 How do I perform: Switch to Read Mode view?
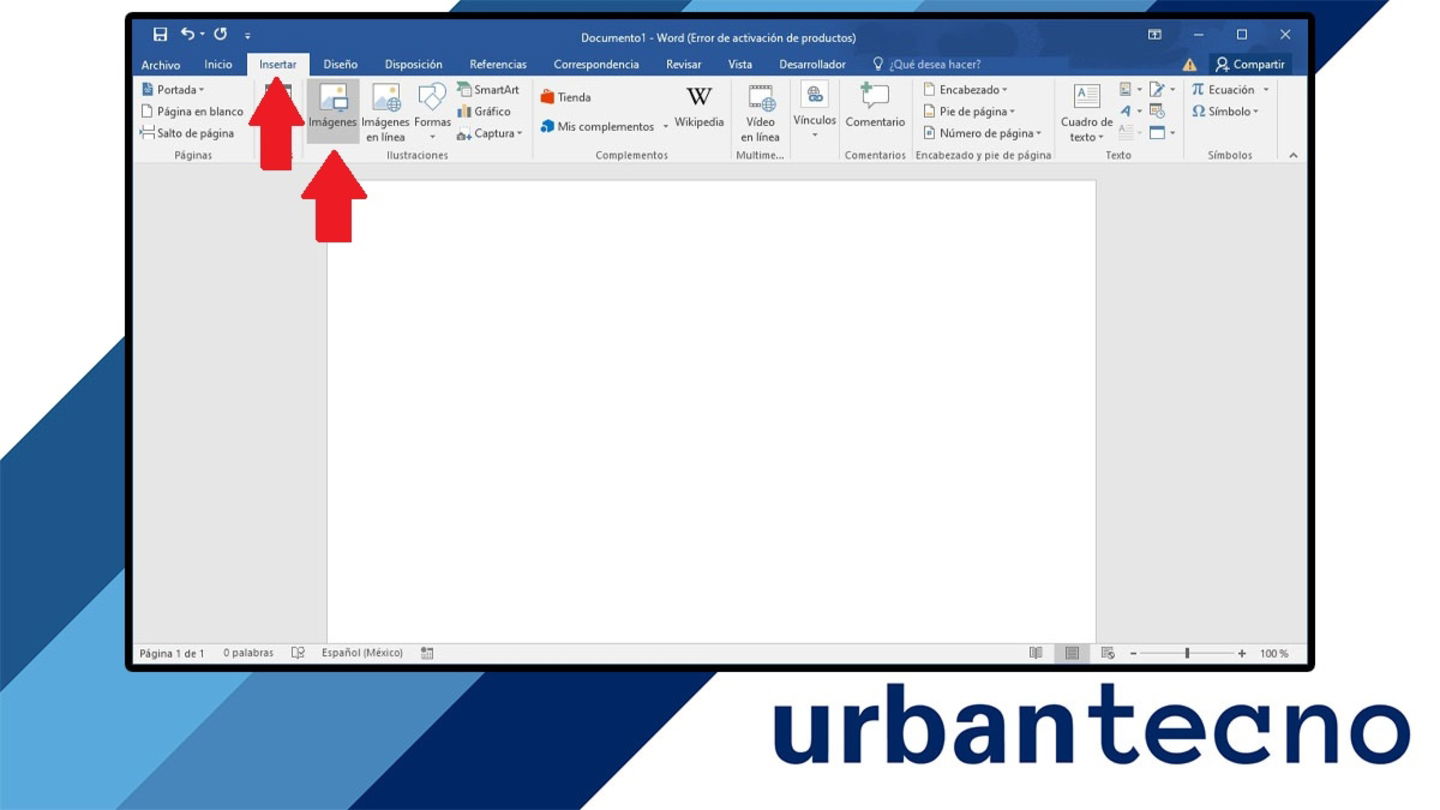pyautogui.click(x=1036, y=653)
